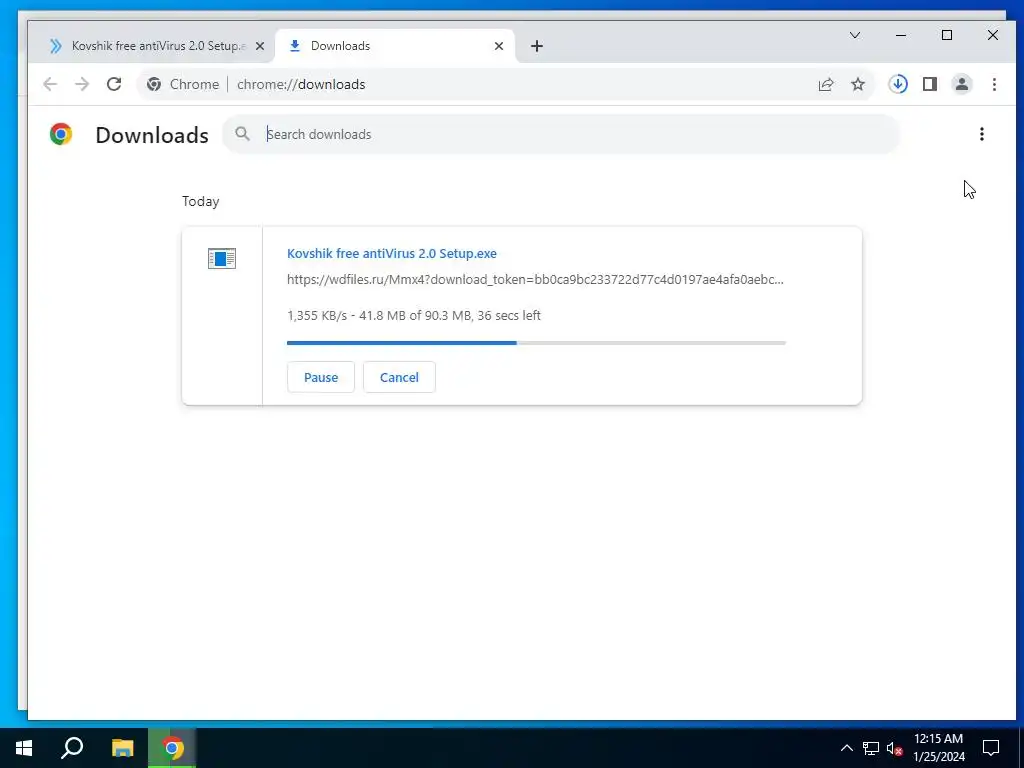Image resolution: width=1024 pixels, height=768 pixels.
Task: Show hidden system tray icons
Action: click(846, 748)
